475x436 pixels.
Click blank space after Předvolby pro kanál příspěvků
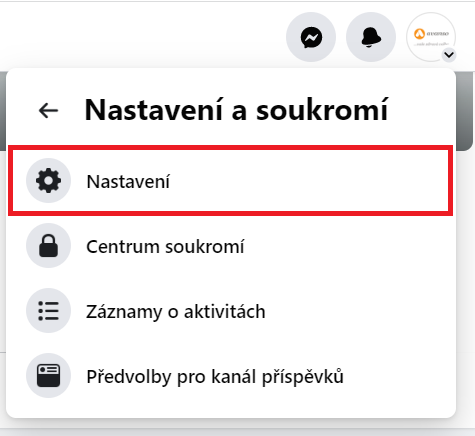398,376
